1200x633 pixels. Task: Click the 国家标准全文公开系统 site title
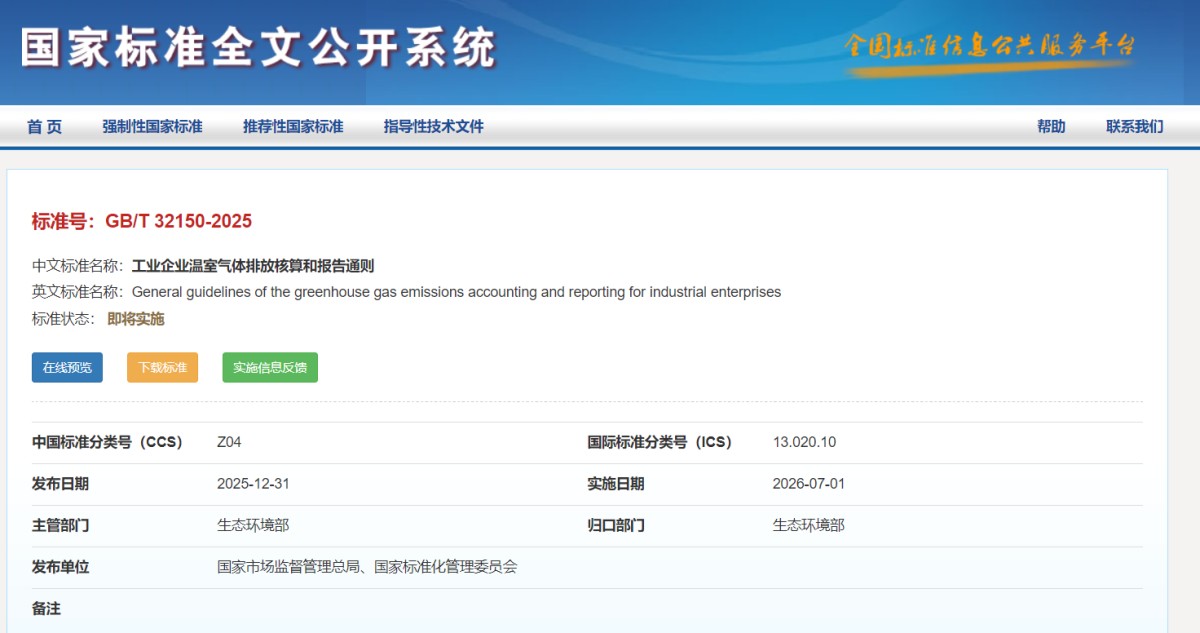point(258,47)
